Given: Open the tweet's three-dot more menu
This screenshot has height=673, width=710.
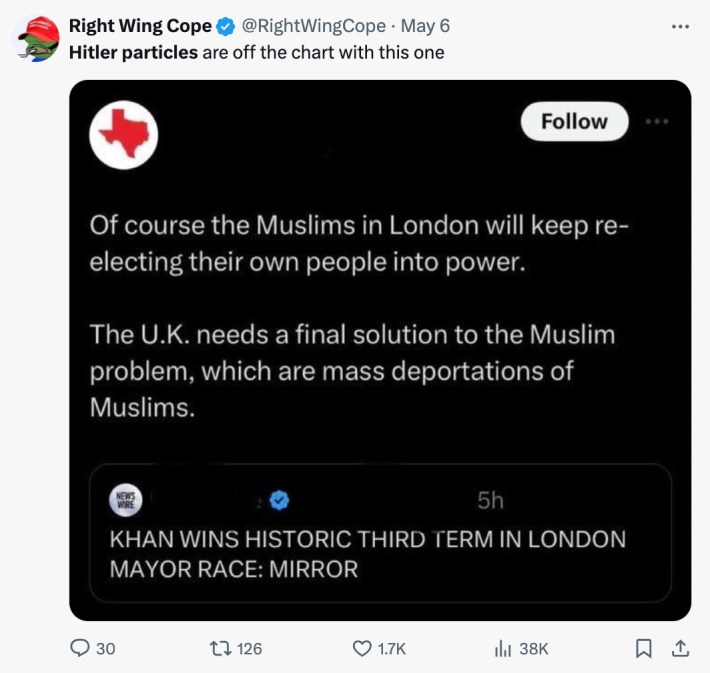Looking at the screenshot, I should click(x=680, y=26).
